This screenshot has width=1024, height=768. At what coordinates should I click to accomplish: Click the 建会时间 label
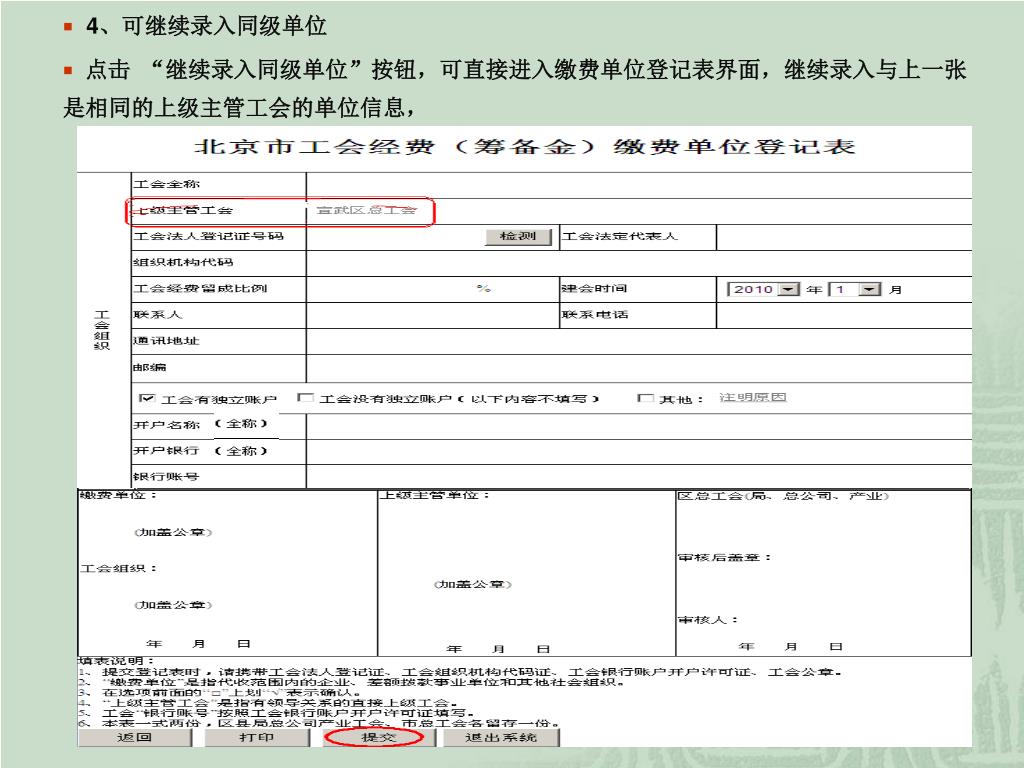594,288
